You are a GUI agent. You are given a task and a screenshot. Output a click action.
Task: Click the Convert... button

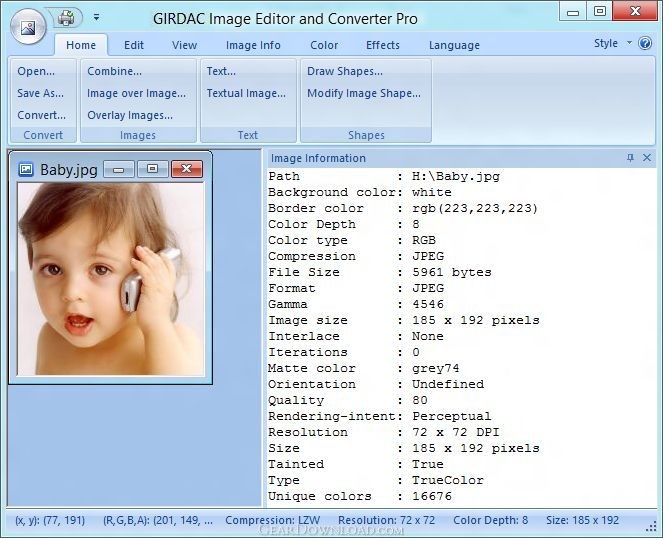(x=42, y=115)
